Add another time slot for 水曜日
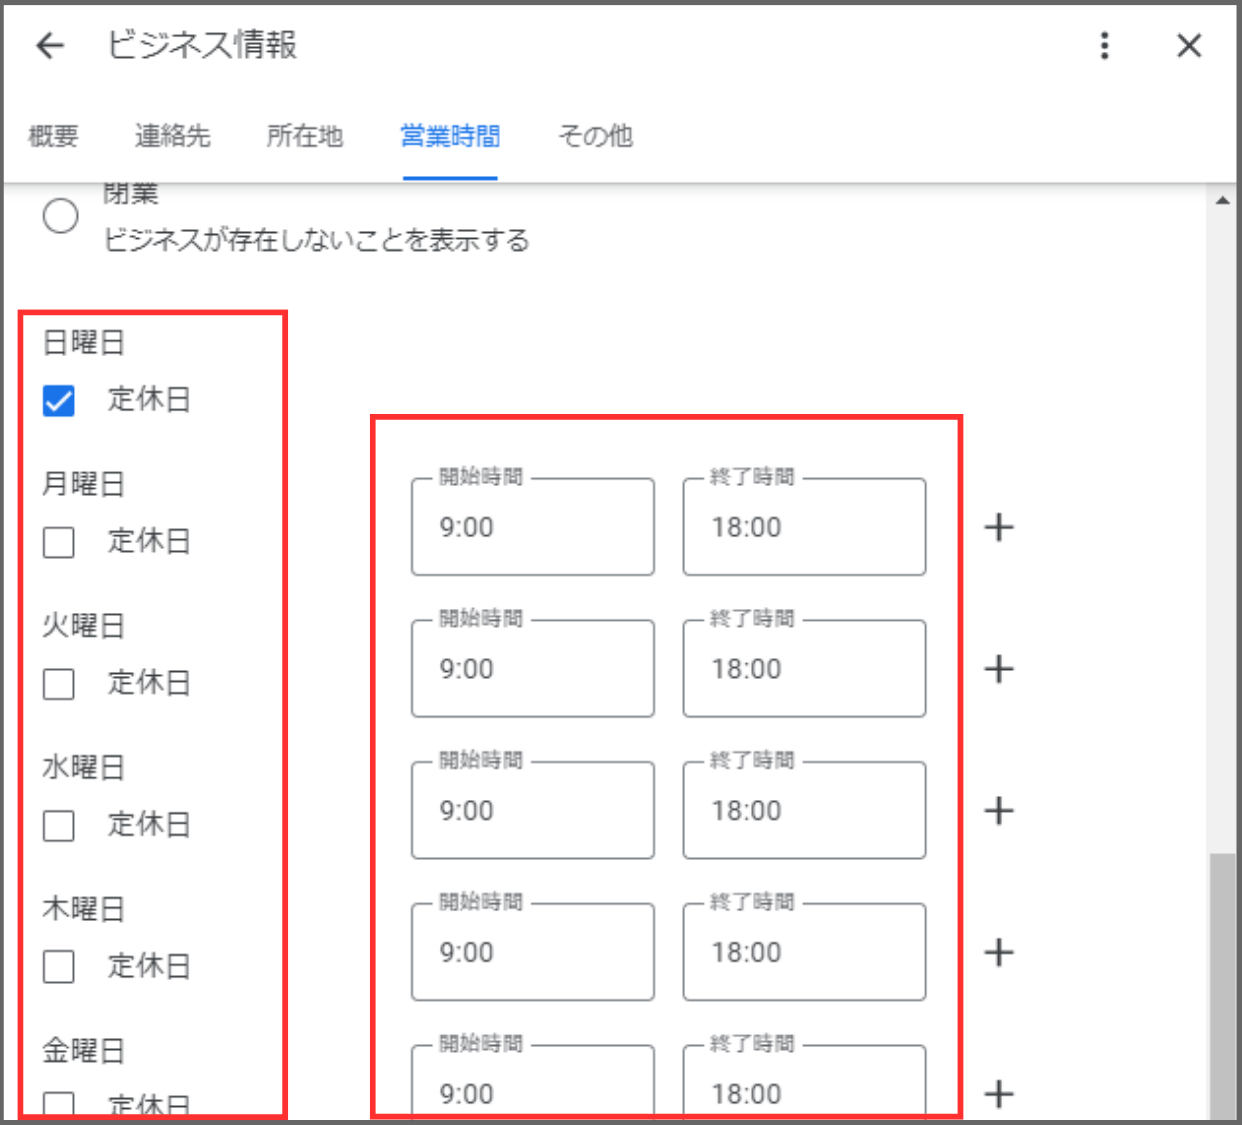The height and width of the screenshot is (1125, 1242). tap(999, 811)
